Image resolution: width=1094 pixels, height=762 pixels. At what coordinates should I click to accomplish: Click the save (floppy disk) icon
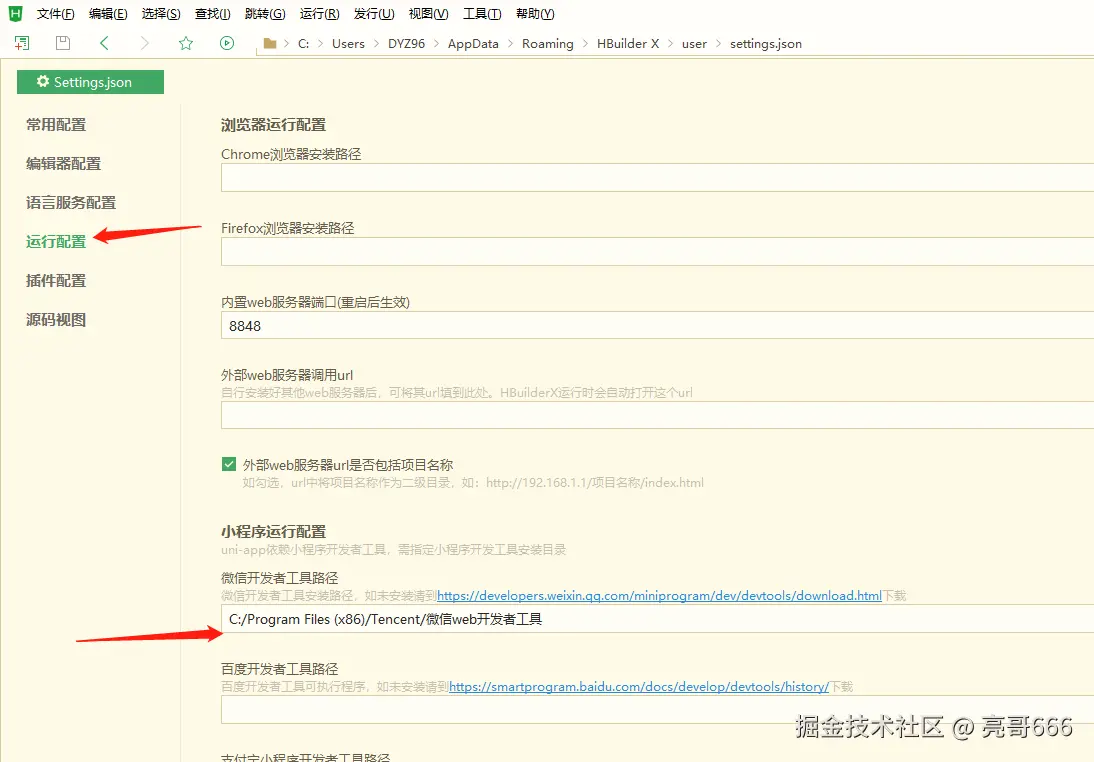pyautogui.click(x=62, y=43)
